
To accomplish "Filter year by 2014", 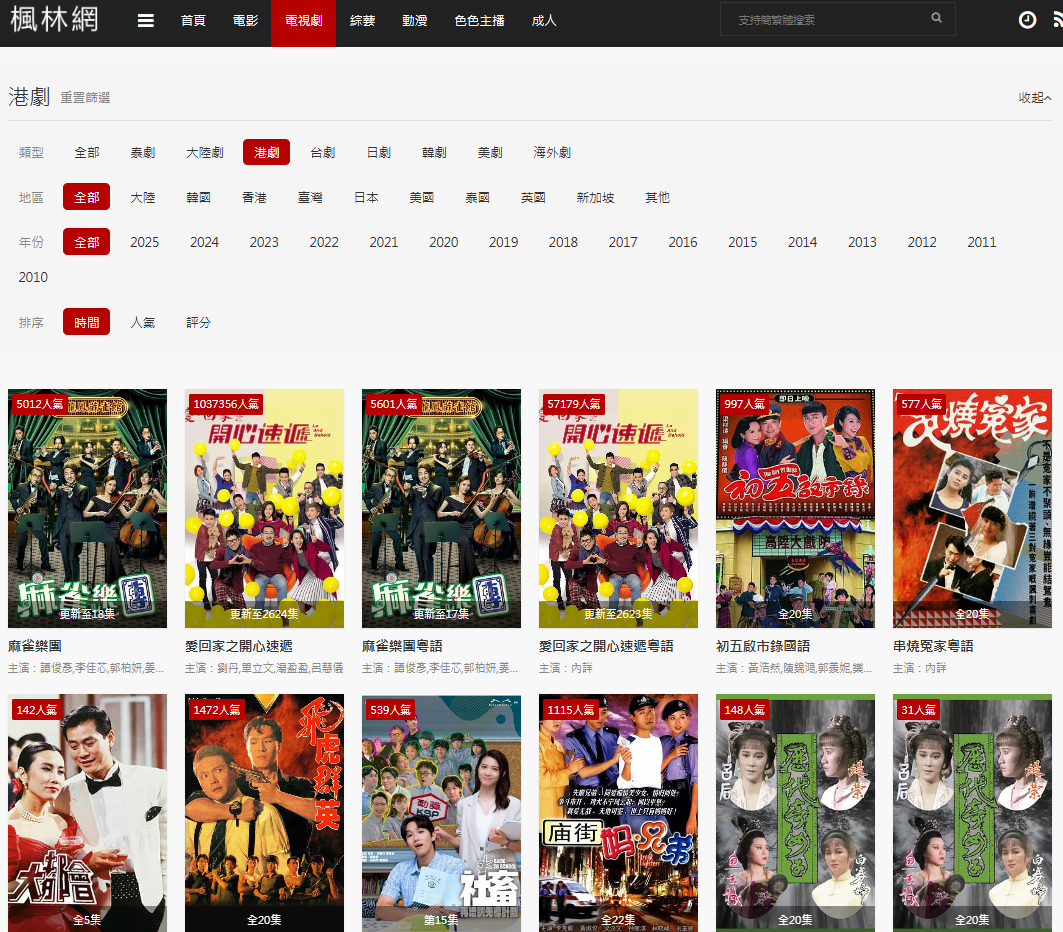I will pos(802,242).
